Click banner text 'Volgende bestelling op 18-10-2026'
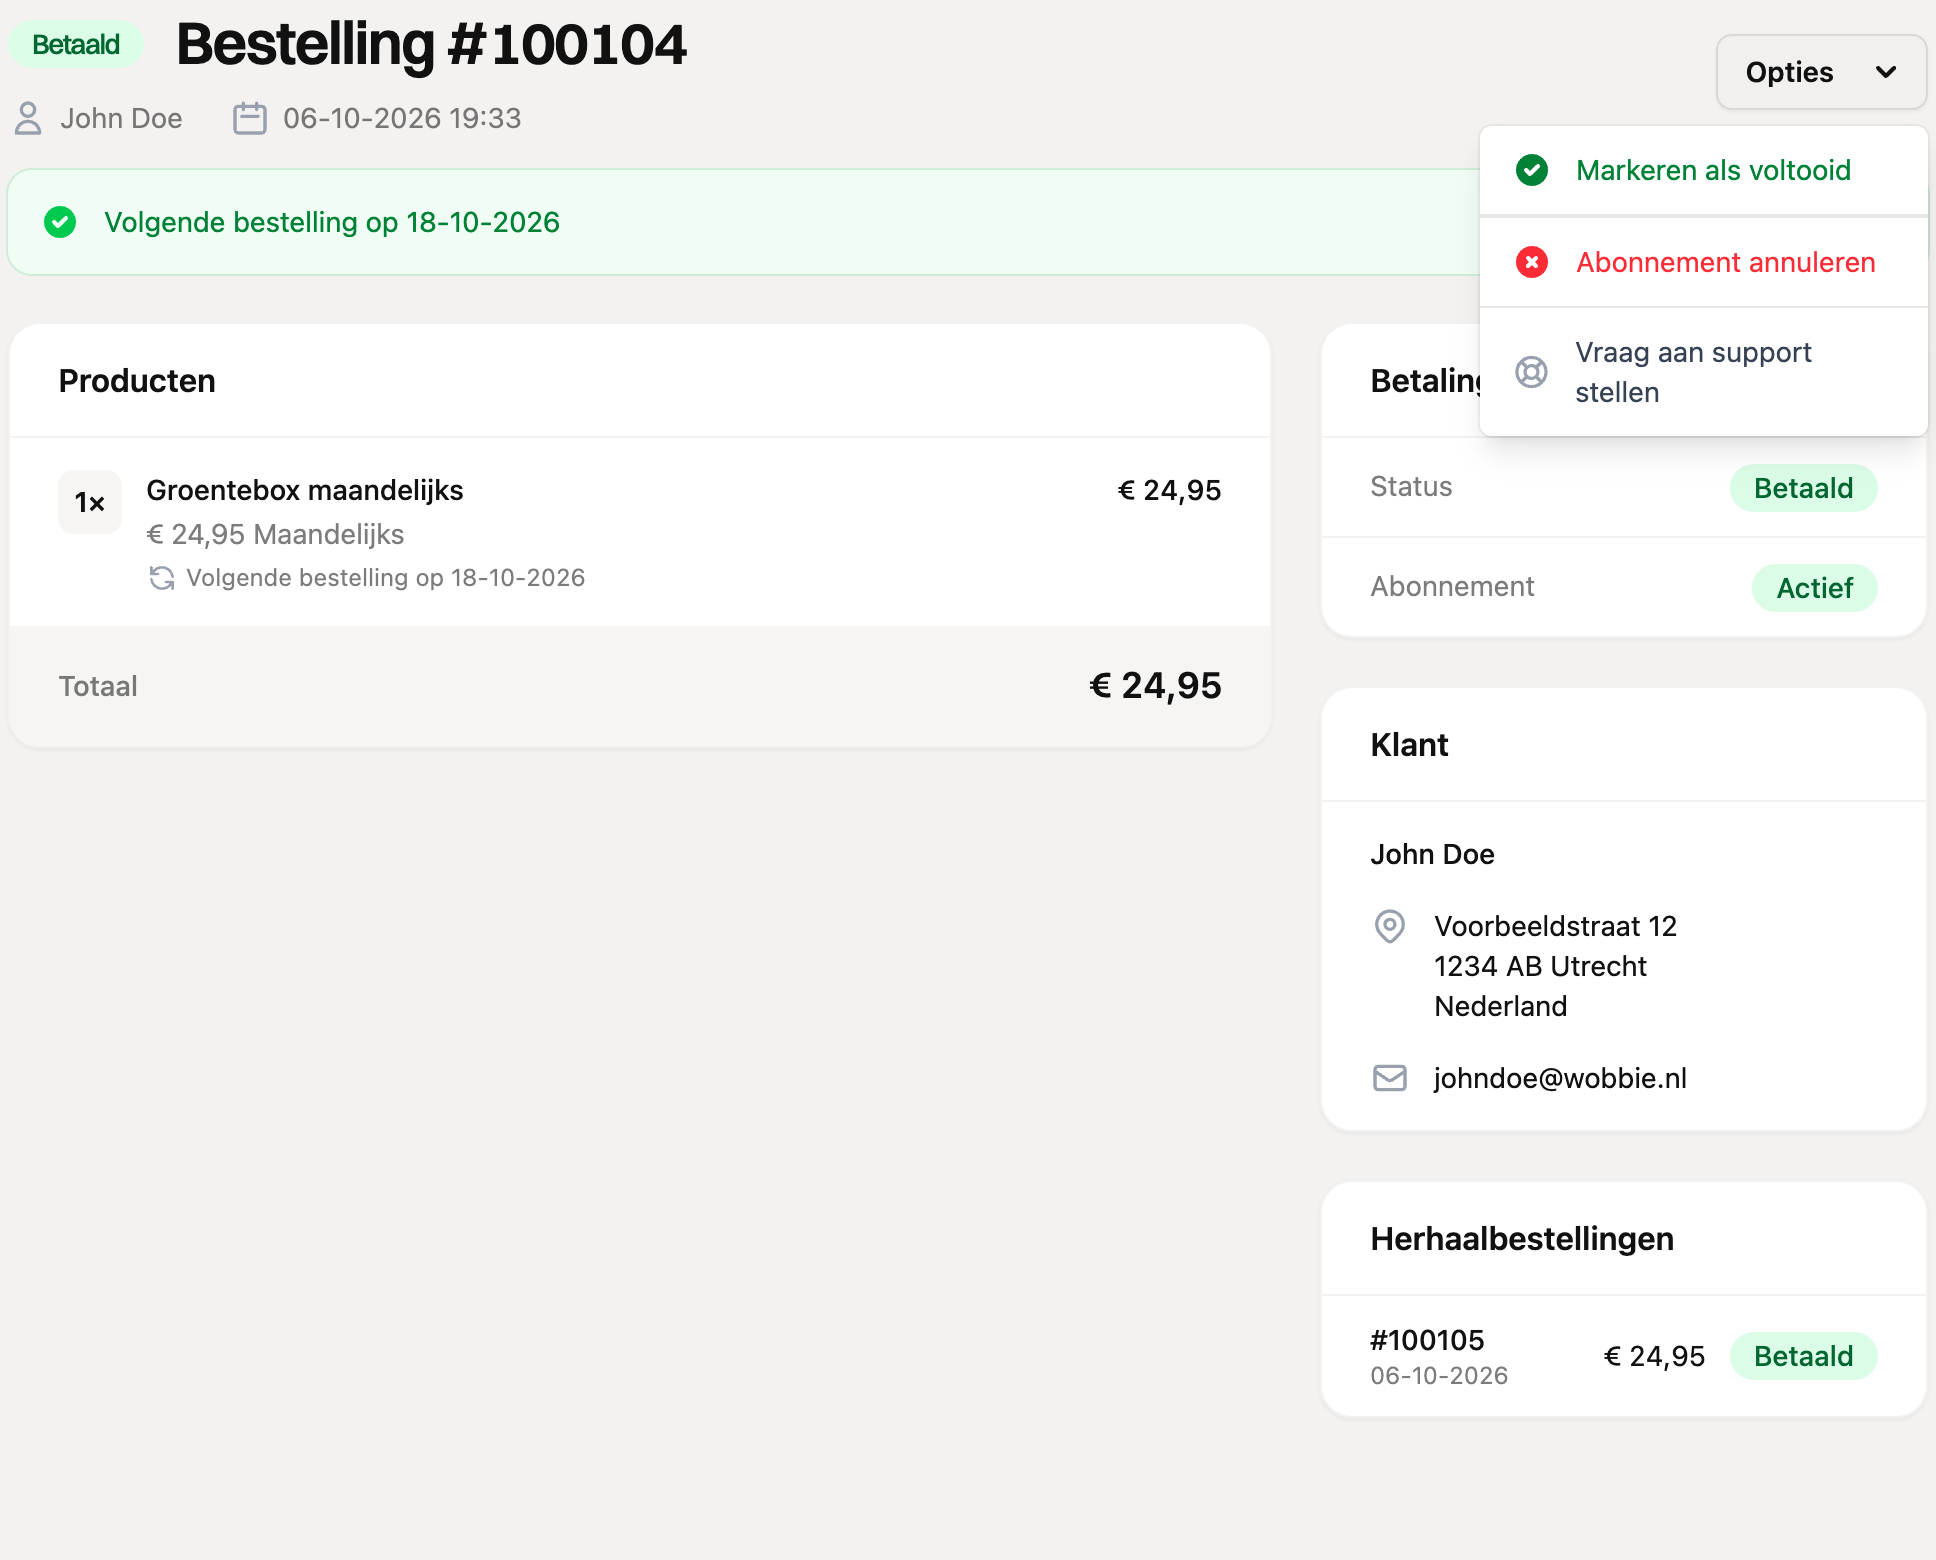The width and height of the screenshot is (1936, 1560). click(332, 222)
